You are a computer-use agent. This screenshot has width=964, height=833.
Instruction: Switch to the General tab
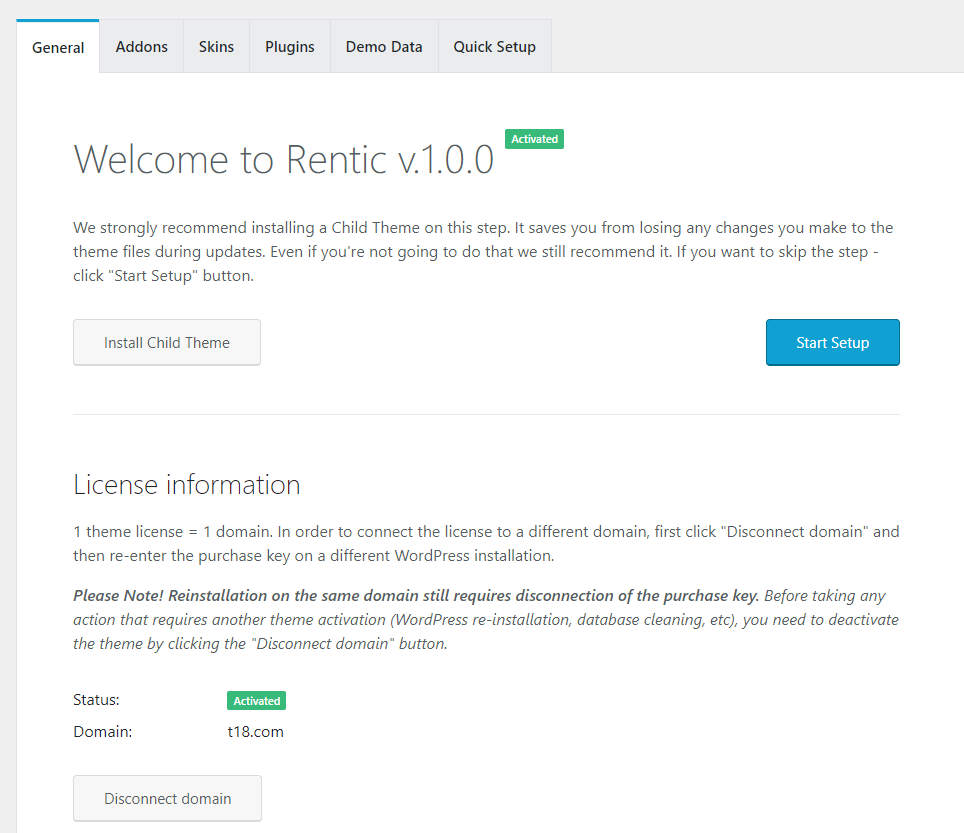click(x=58, y=47)
